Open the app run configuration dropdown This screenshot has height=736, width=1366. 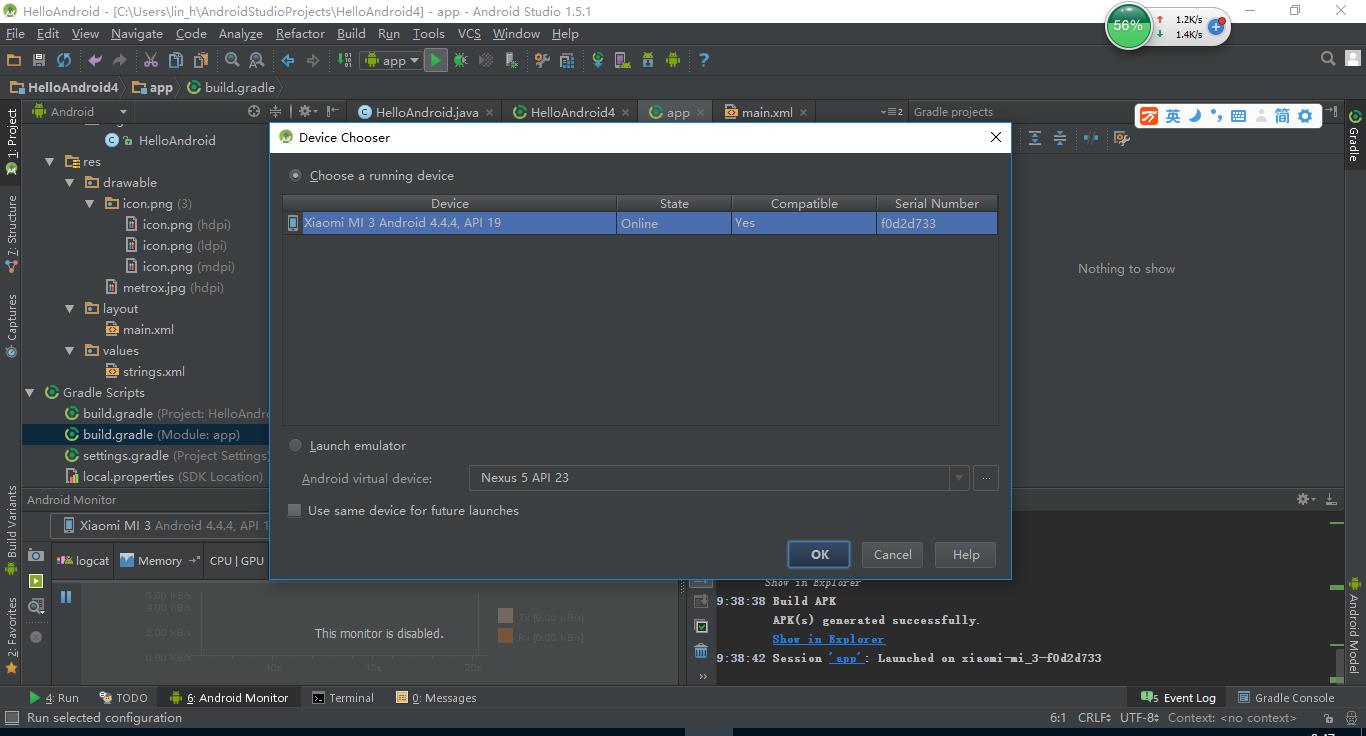pyautogui.click(x=393, y=60)
